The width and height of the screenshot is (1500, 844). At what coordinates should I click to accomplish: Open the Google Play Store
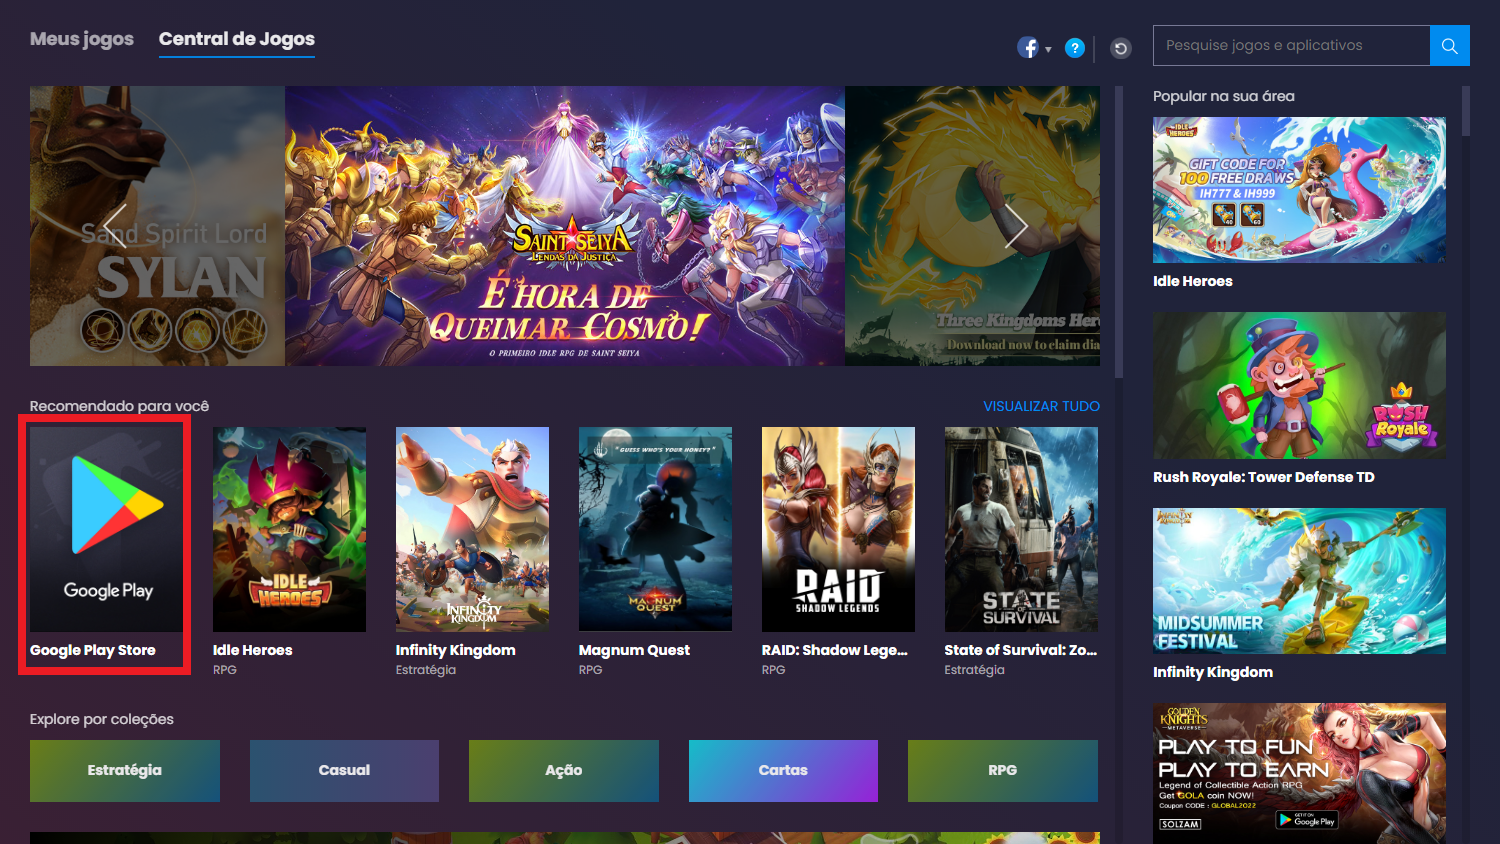click(103, 528)
